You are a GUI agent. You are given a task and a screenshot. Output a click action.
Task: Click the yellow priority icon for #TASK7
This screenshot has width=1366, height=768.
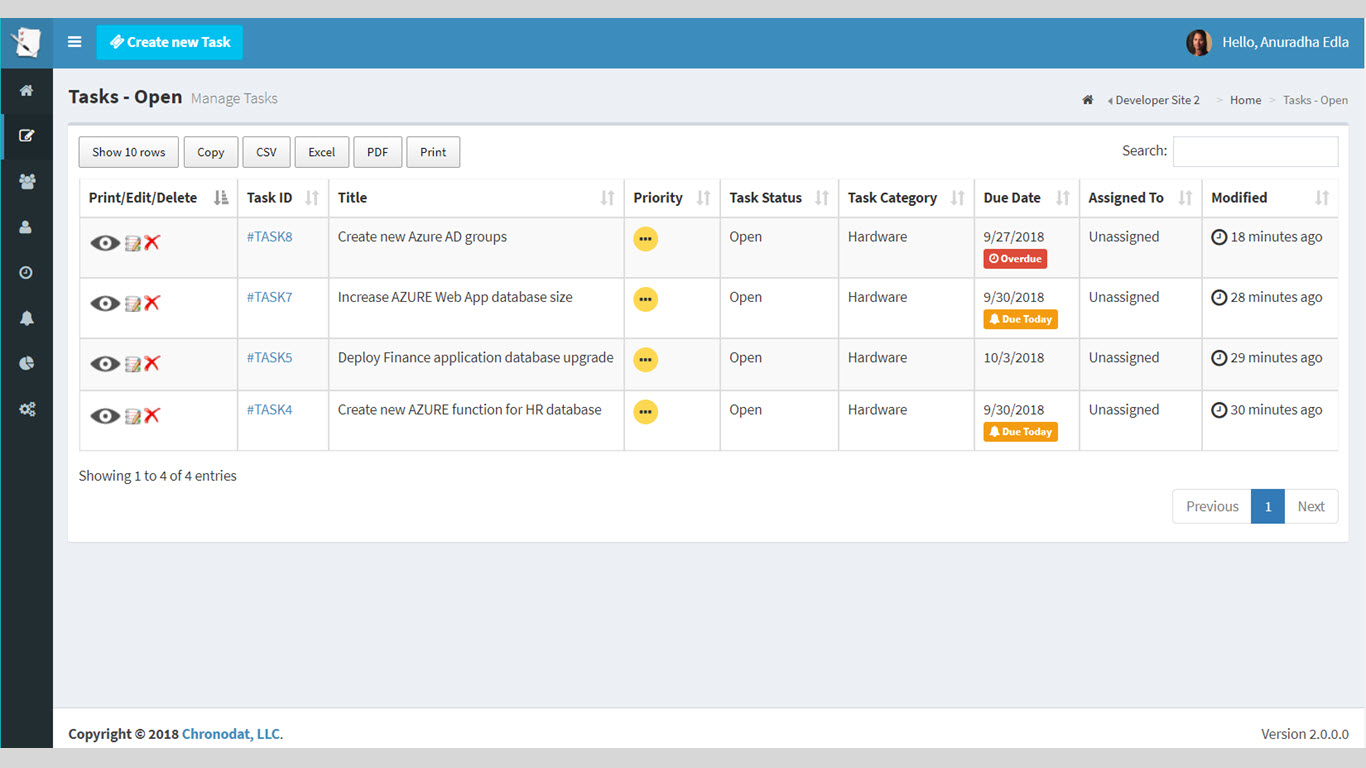click(646, 299)
